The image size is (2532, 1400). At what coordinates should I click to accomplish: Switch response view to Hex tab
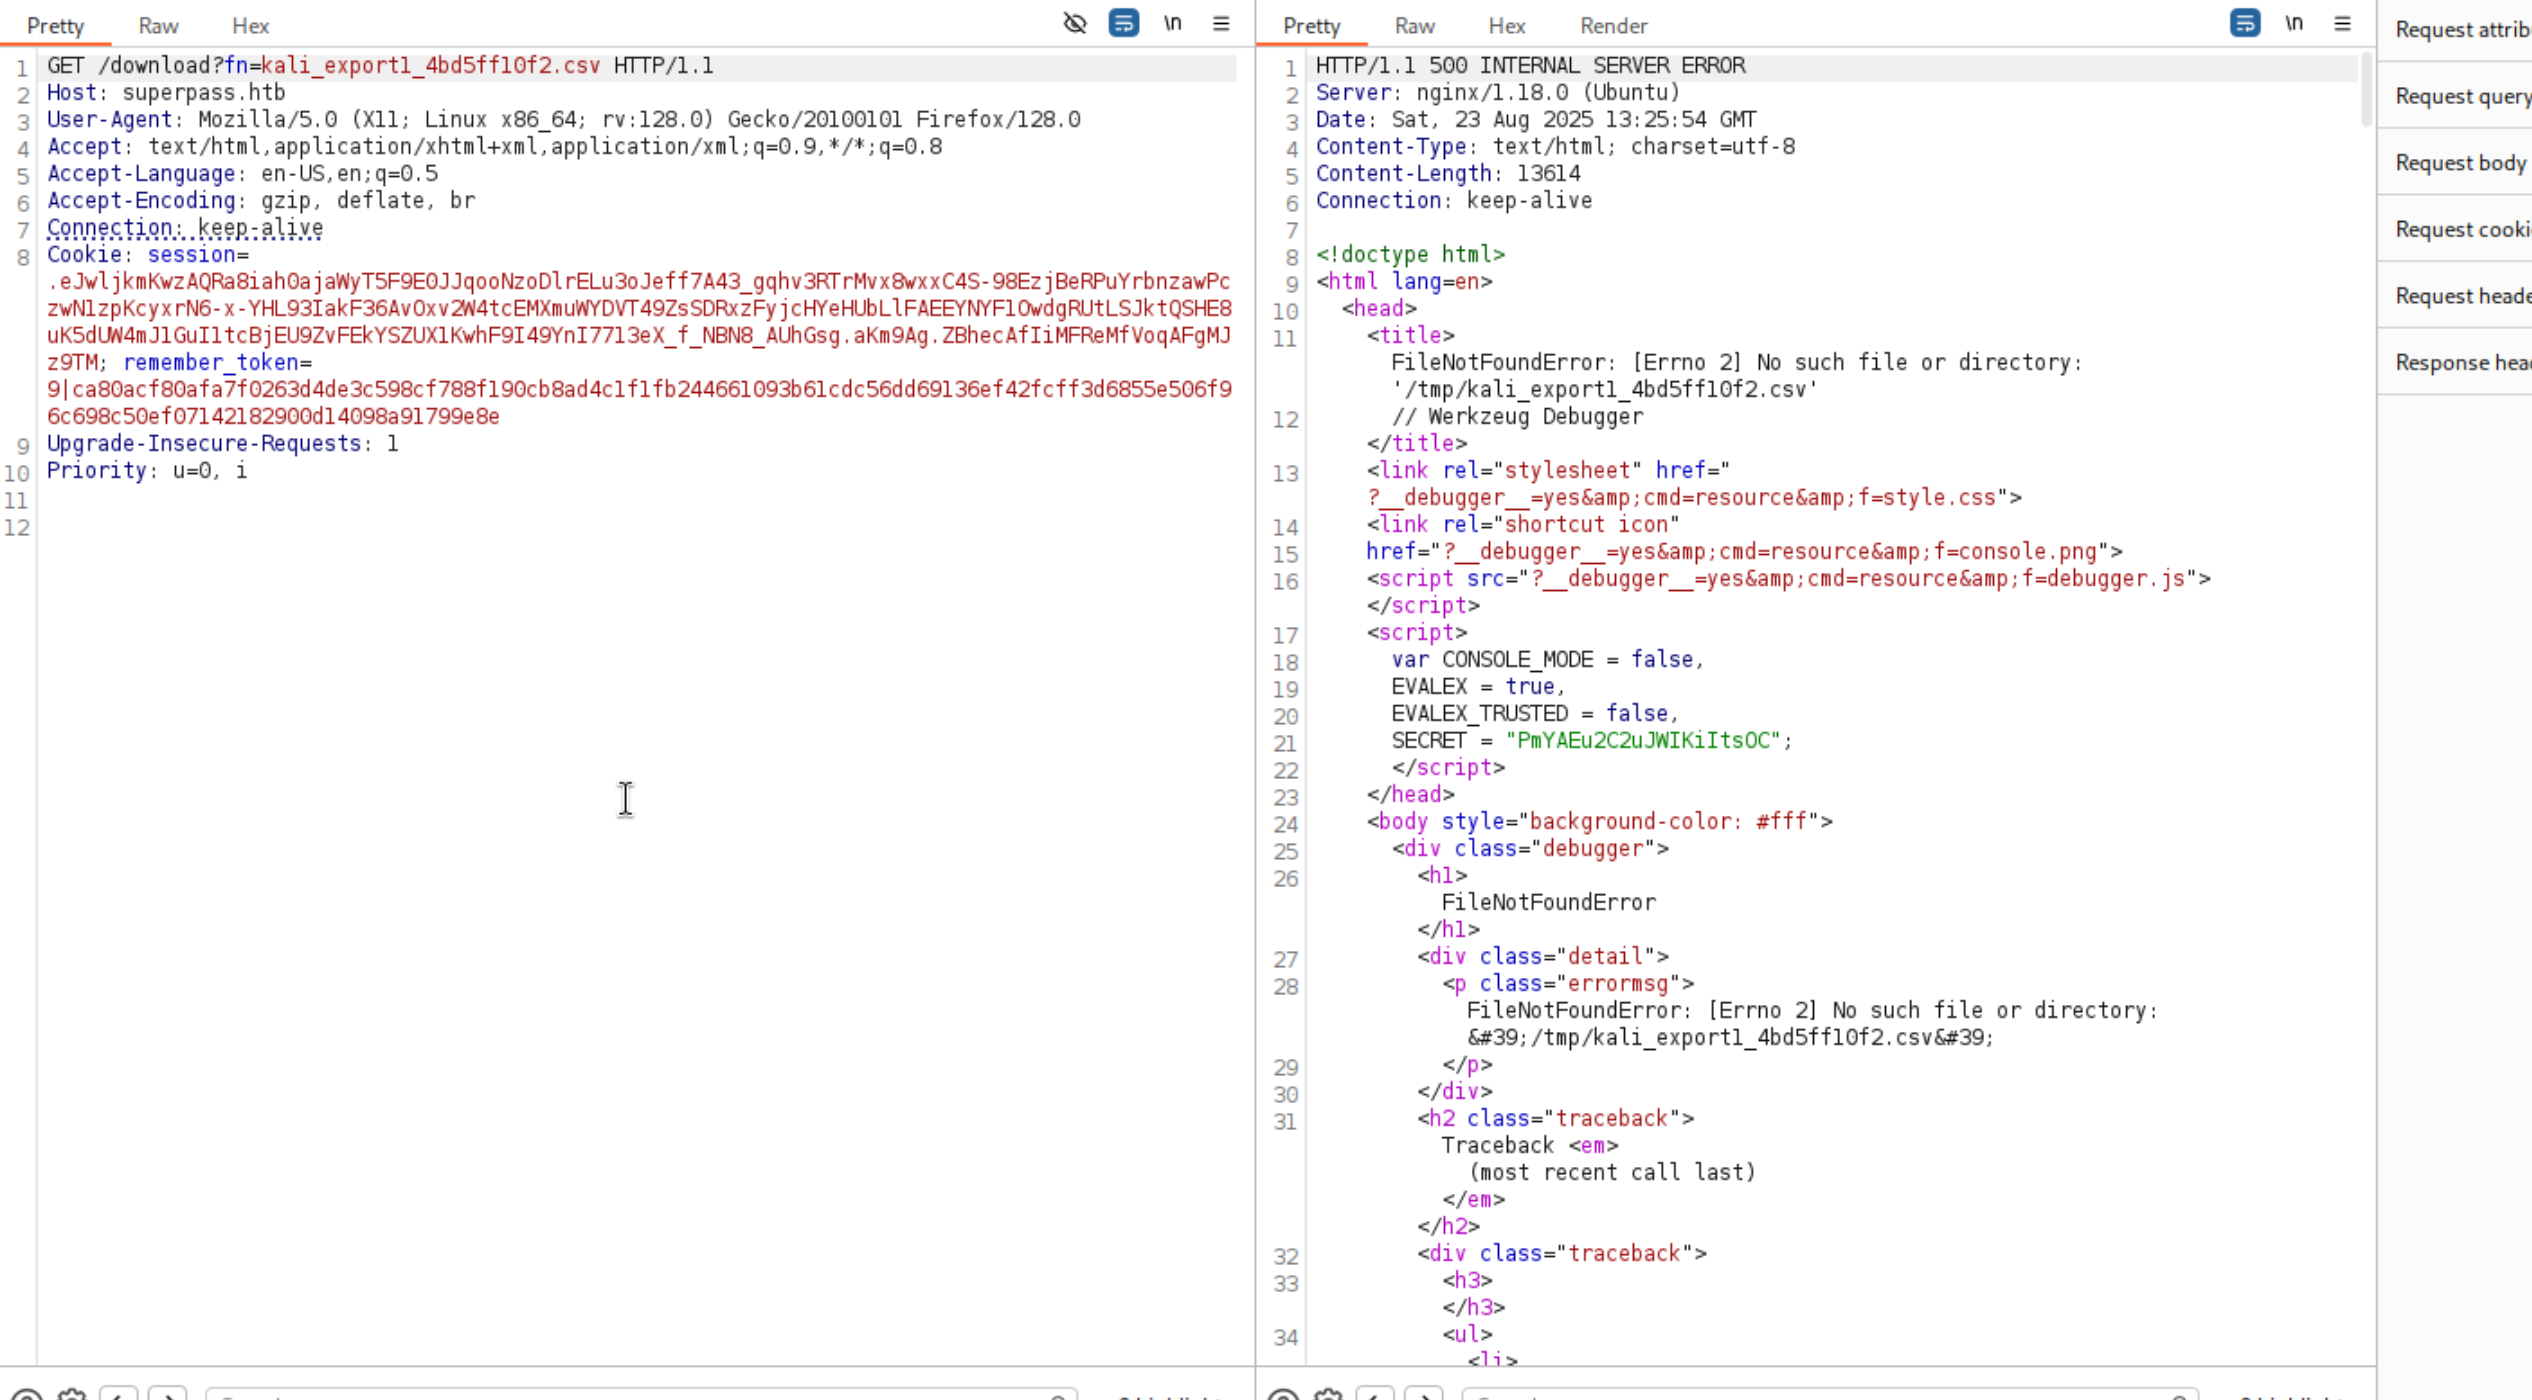click(1506, 26)
